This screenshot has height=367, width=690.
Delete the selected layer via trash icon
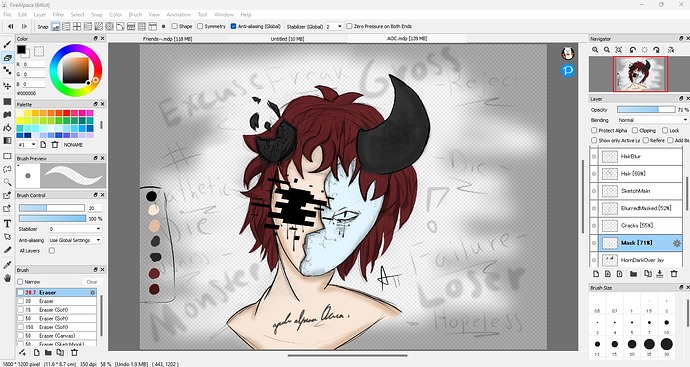point(674,274)
